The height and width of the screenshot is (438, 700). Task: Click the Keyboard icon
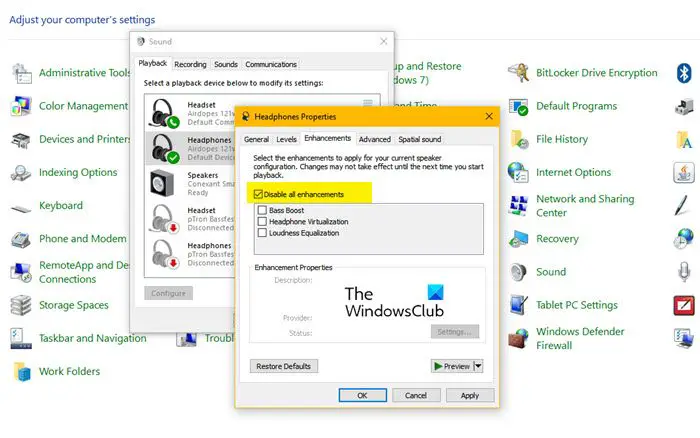tap(21, 208)
